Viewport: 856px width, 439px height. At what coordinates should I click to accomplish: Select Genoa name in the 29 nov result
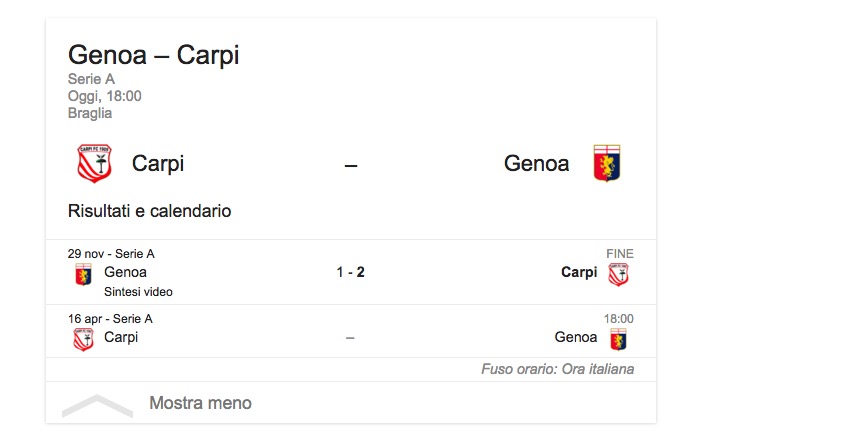click(125, 272)
